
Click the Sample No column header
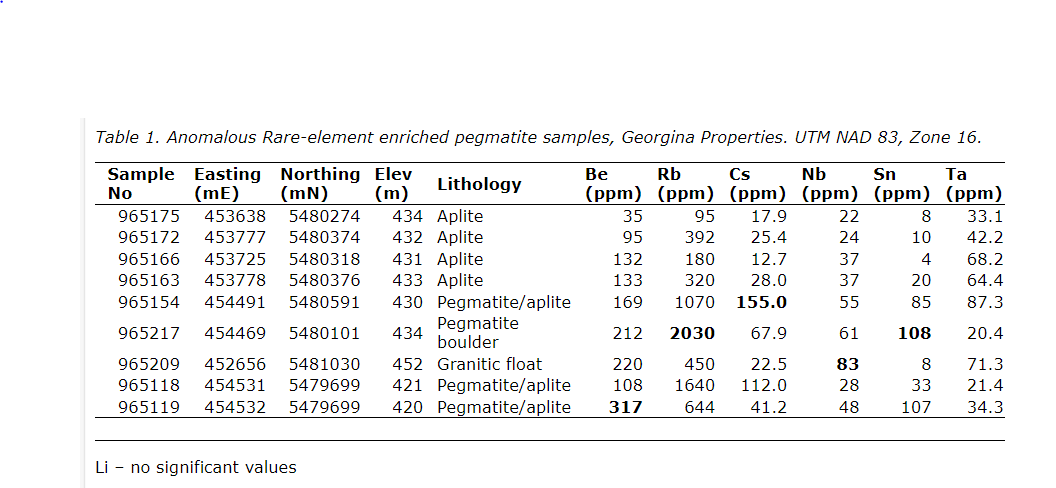(x=141, y=184)
